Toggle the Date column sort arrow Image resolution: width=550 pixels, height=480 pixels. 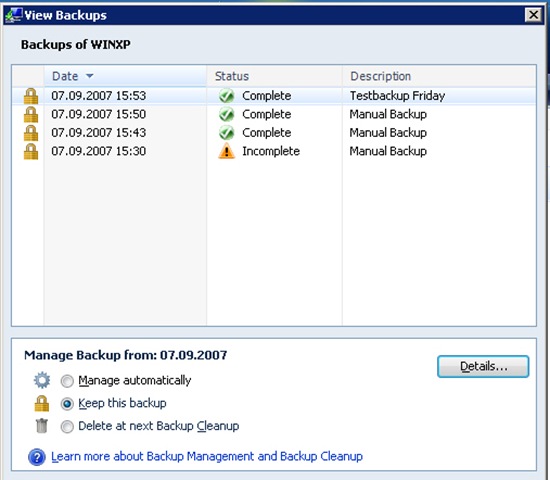pos(90,76)
